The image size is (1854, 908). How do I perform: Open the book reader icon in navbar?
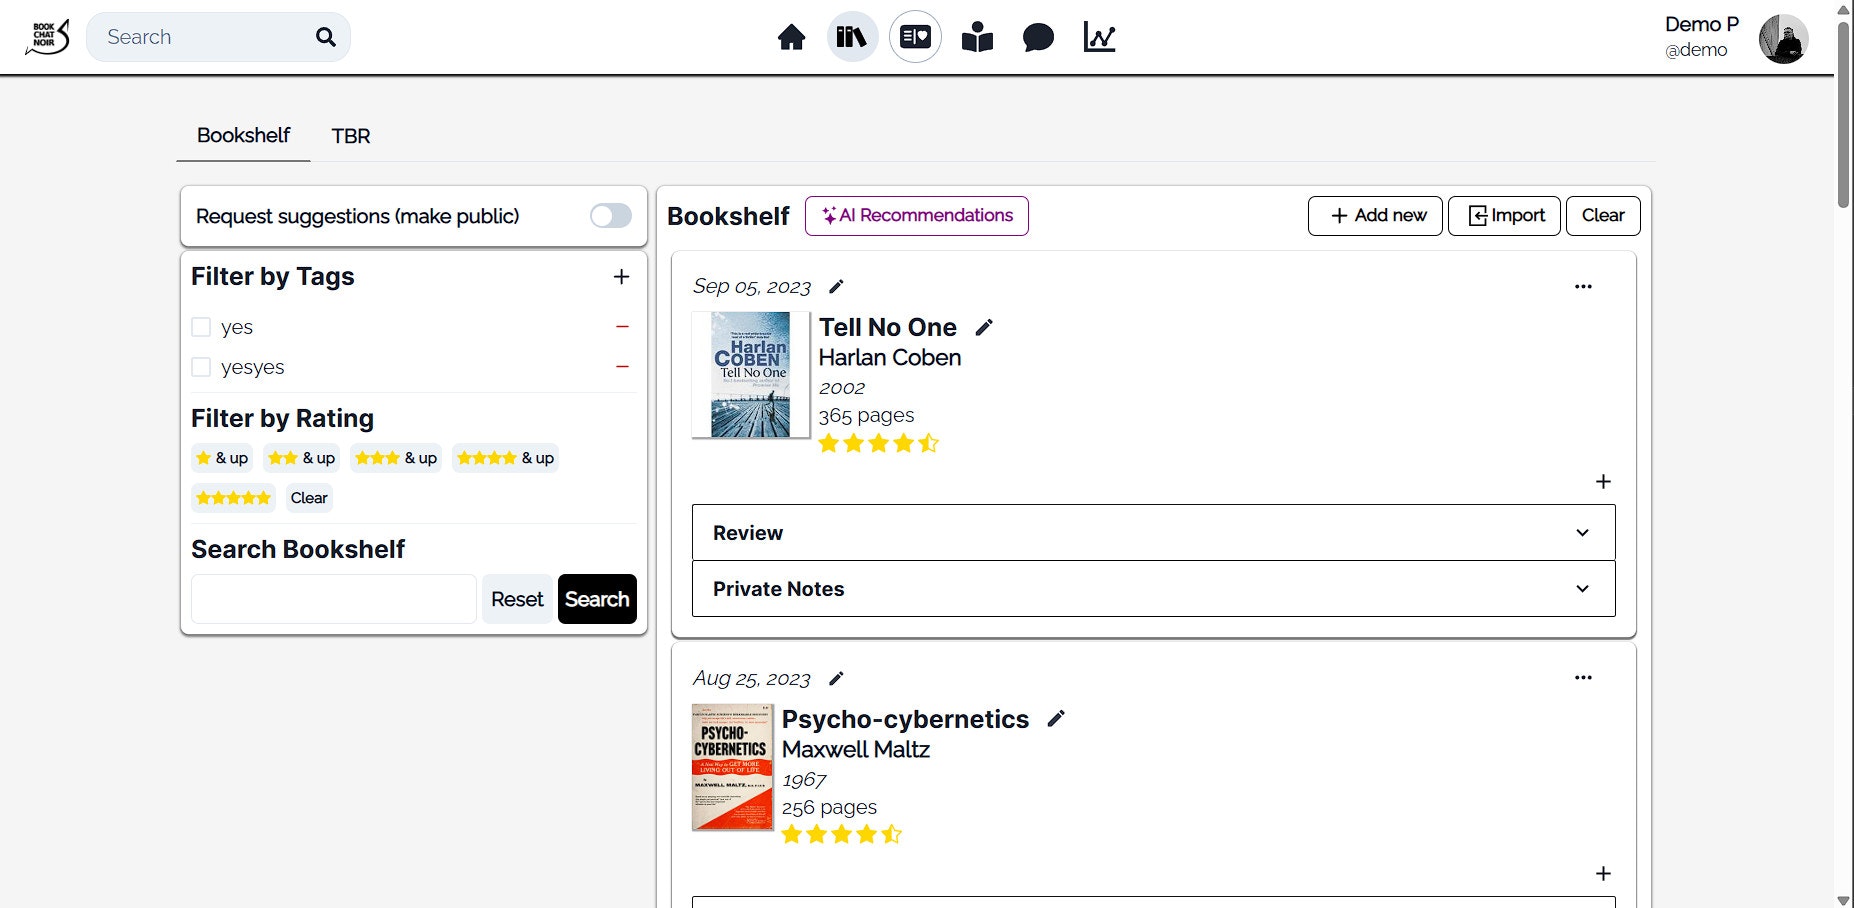pos(977,38)
